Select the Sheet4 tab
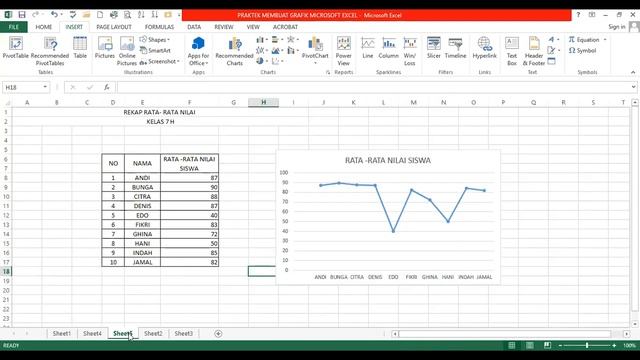640x360 pixels. tap(92, 333)
